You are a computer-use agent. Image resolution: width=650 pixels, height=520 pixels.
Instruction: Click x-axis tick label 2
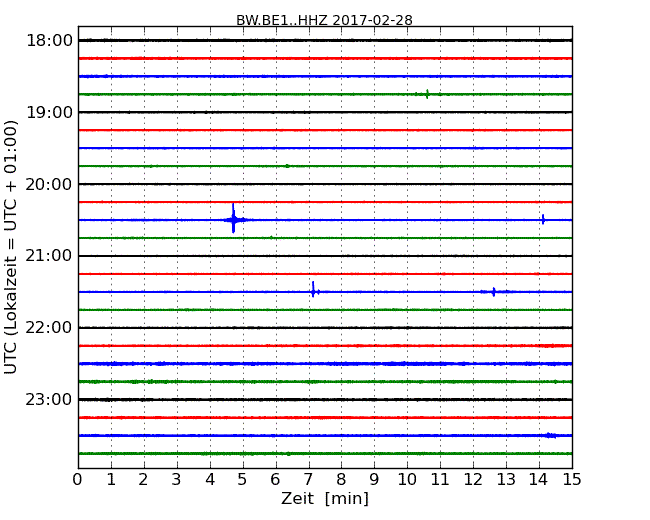point(144,479)
